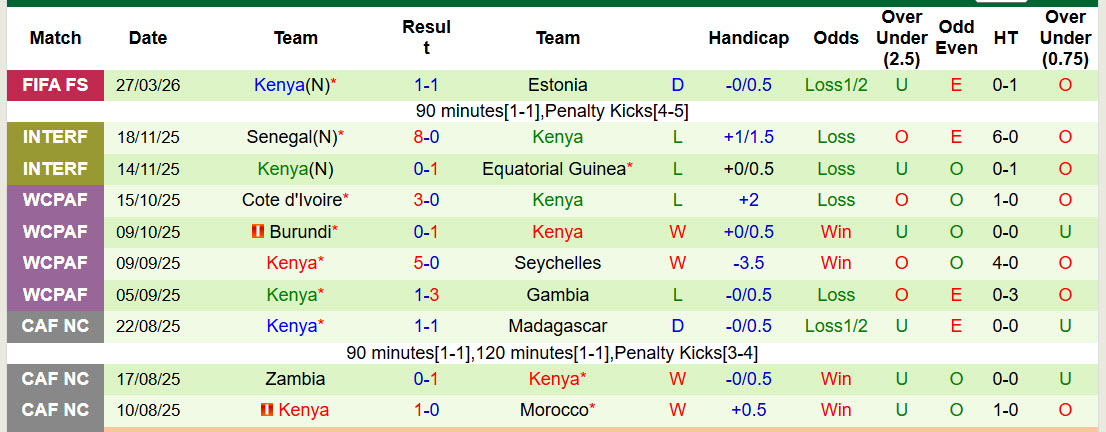Image resolution: width=1106 pixels, height=432 pixels.
Task: Click the red card icon before Kenya versus Morocco
Action: 266,410
